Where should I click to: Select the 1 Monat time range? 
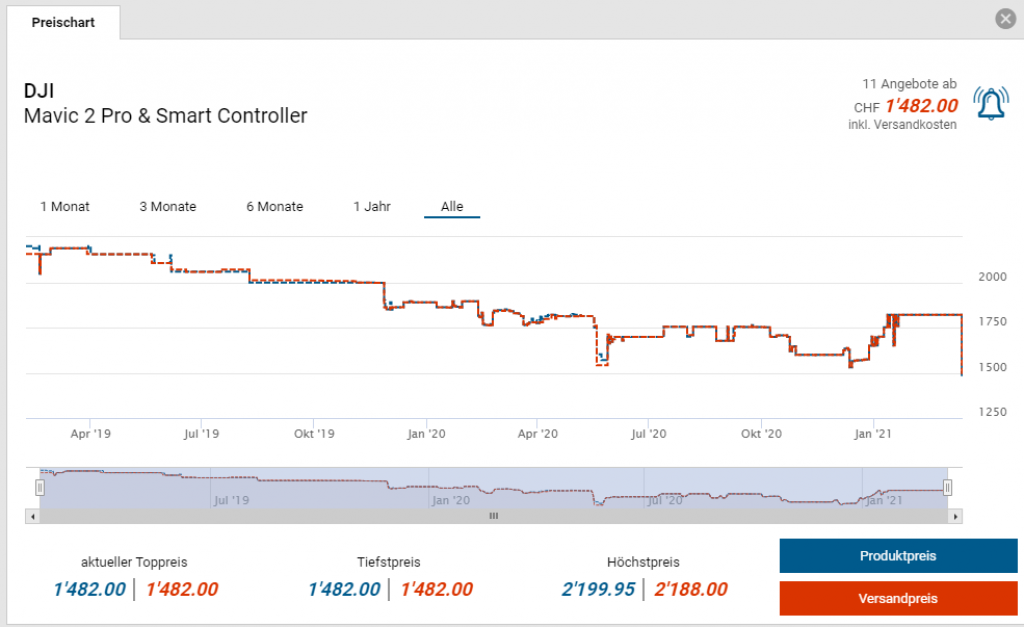[65, 207]
